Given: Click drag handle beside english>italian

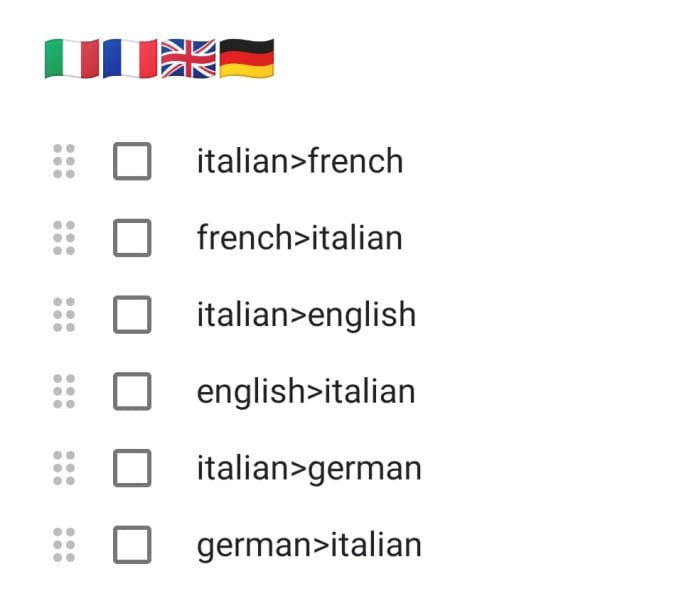Looking at the screenshot, I should 64,392.
